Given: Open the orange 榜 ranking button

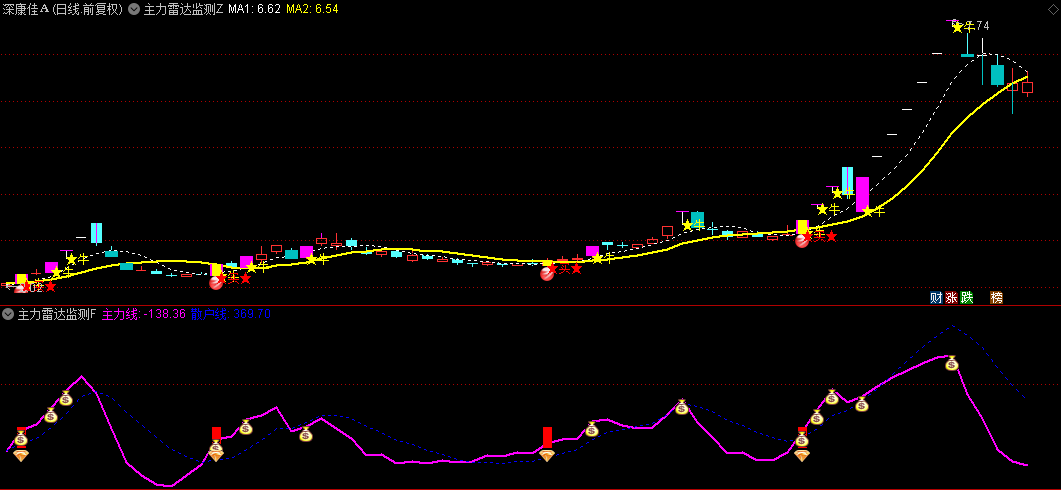Looking at the screenshot, I should click(997, 297).
